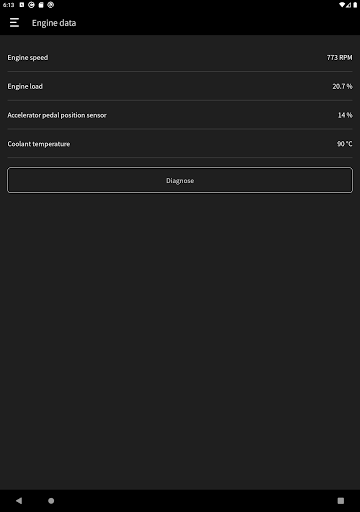
Task: Tap the Android back navigation triangle
Action: 19,500
